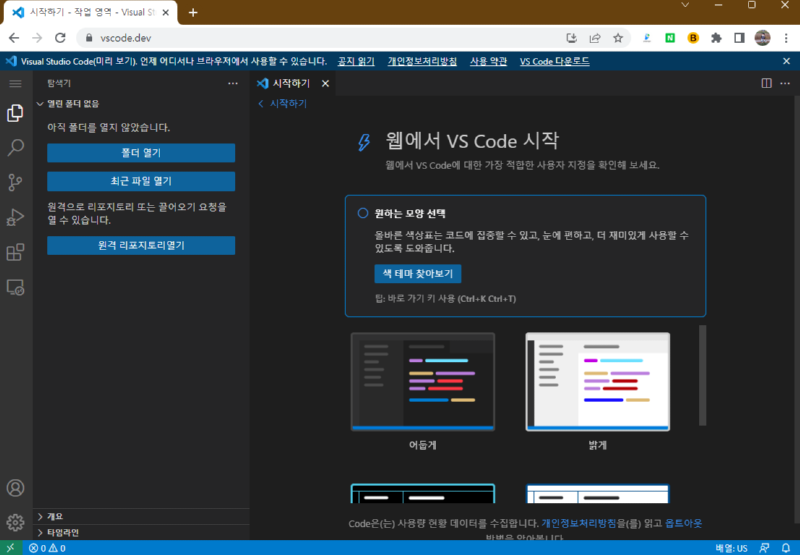This screenshot has width=800, height=555.
Task: Open the hamburger application menu
Action: tap(15, 84)
